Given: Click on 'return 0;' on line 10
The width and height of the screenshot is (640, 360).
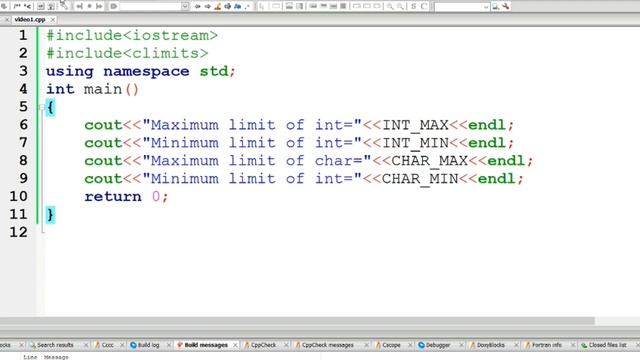Looking at the screenshot, I should pyautogui.click(x=126, y=197).
